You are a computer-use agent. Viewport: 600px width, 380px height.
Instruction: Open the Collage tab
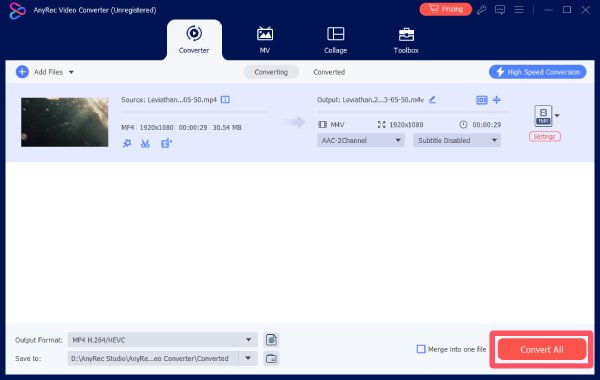(x=336, y=40)
